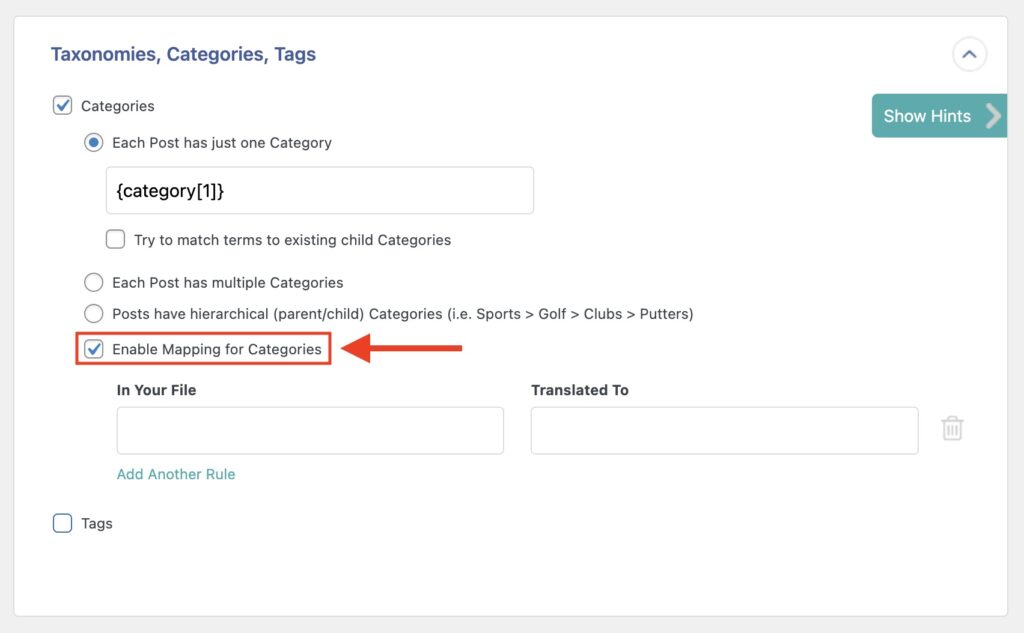Click the delete icon beside the Translated To field

point(952,427)
